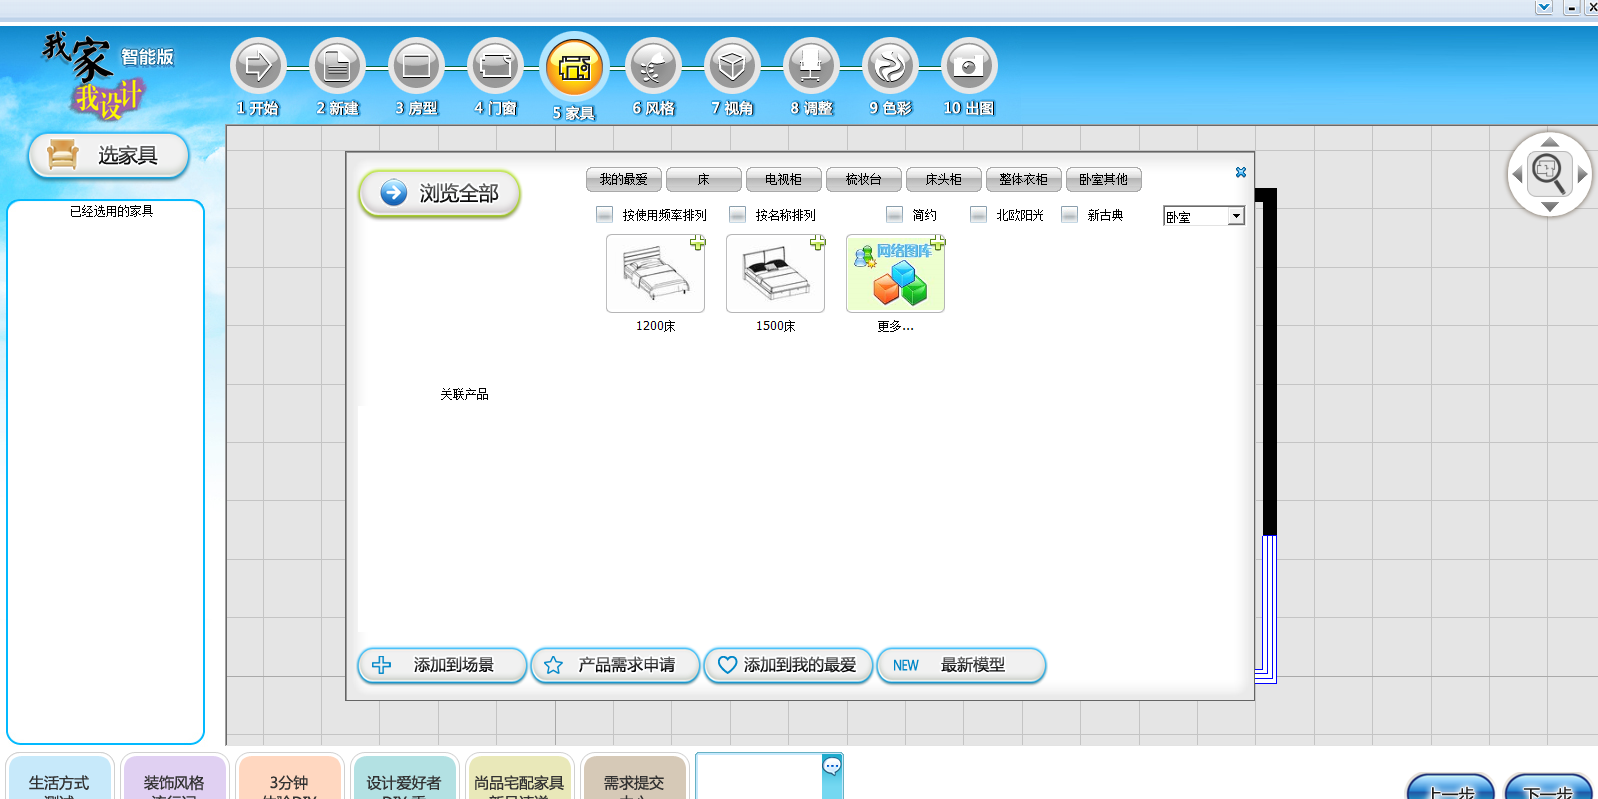Click the 添加到我的最爱 button
The width and height of the screenshot is (1598, 799).
(787, 665)
